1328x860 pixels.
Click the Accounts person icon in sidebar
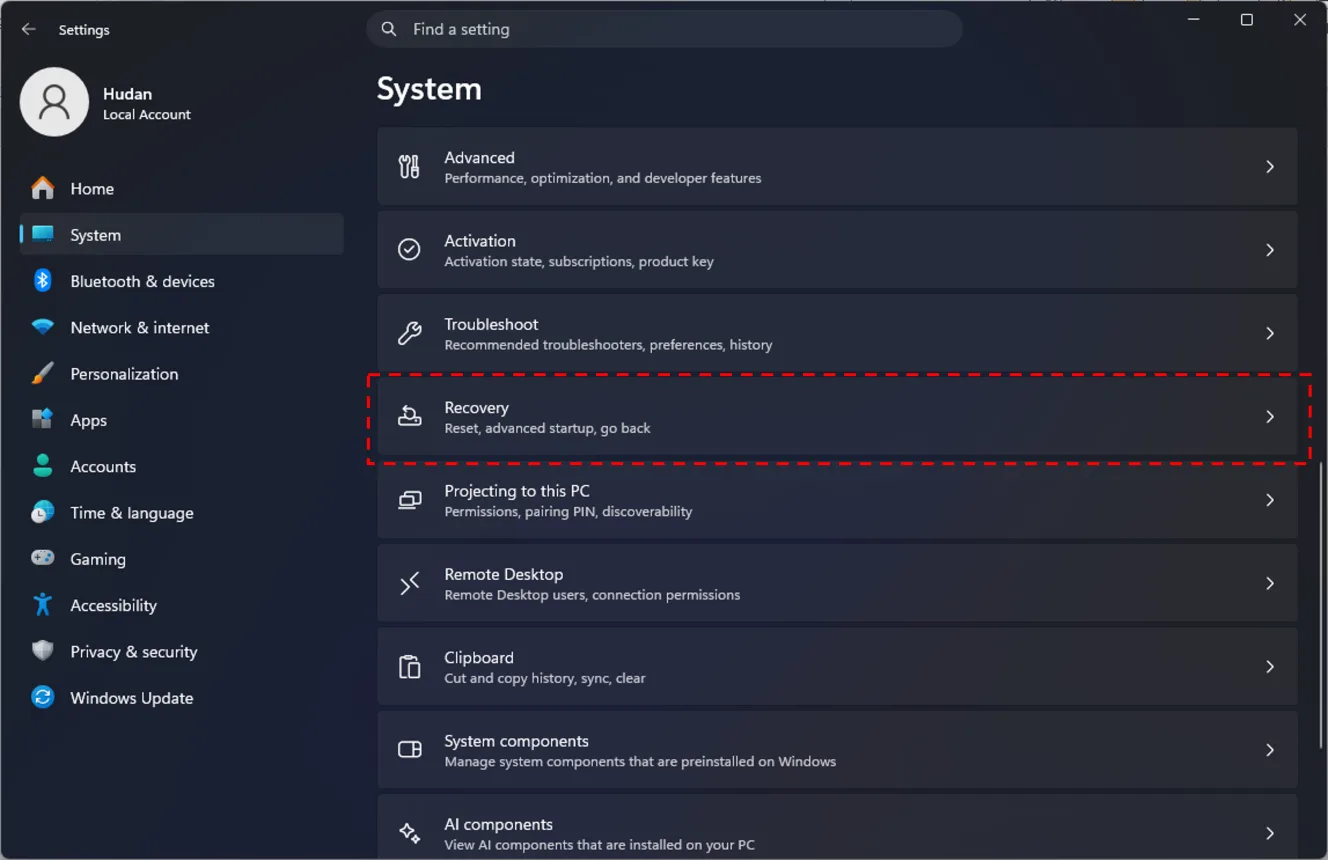(43, 466)
